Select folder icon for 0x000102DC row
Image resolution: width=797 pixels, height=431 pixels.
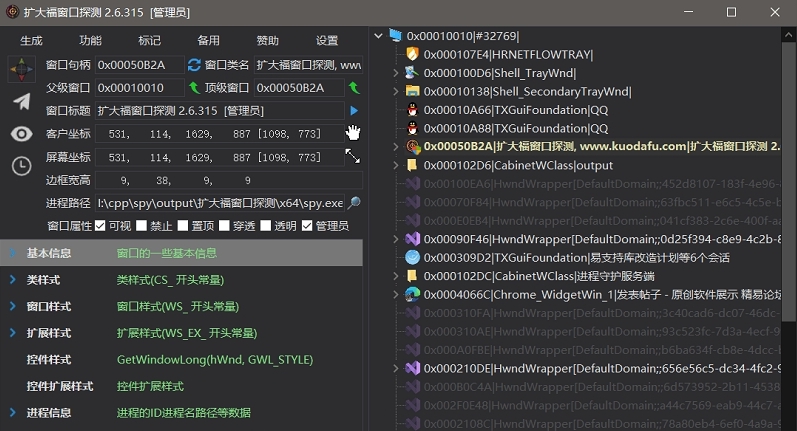click(x=412, y=276)
